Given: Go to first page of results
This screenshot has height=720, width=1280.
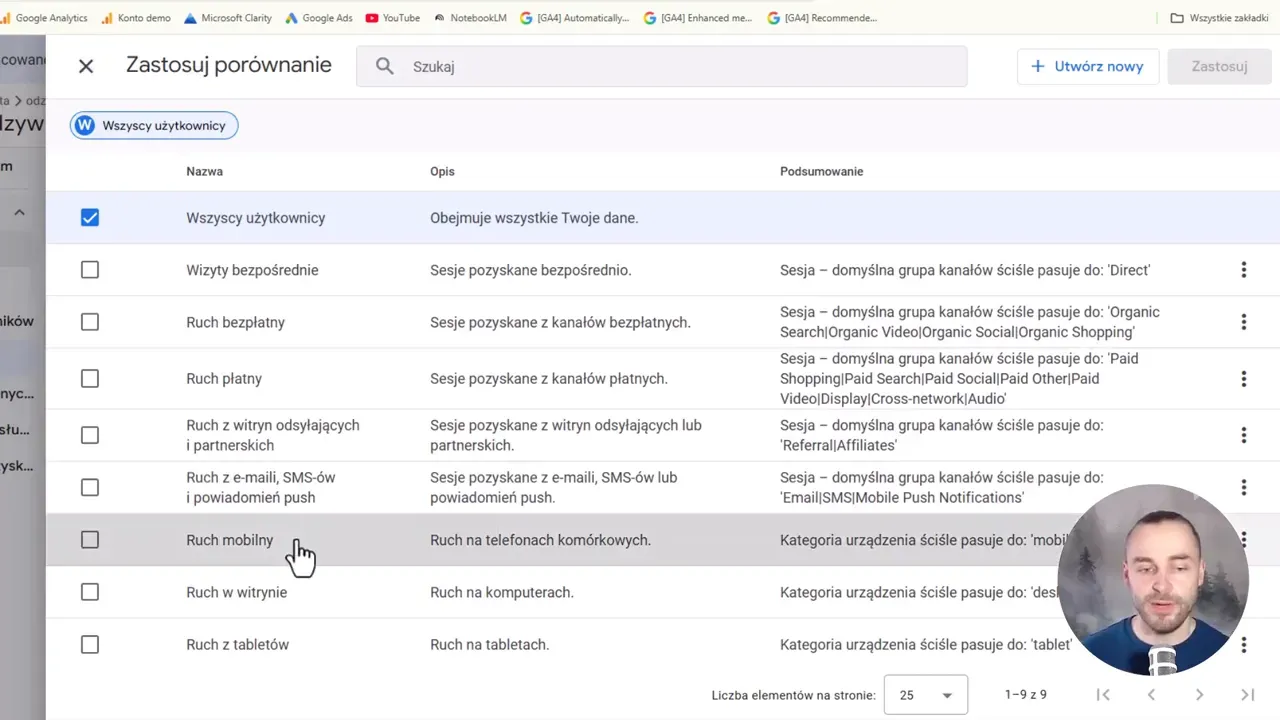Looking at the screenshot, I should [1103, 695].
